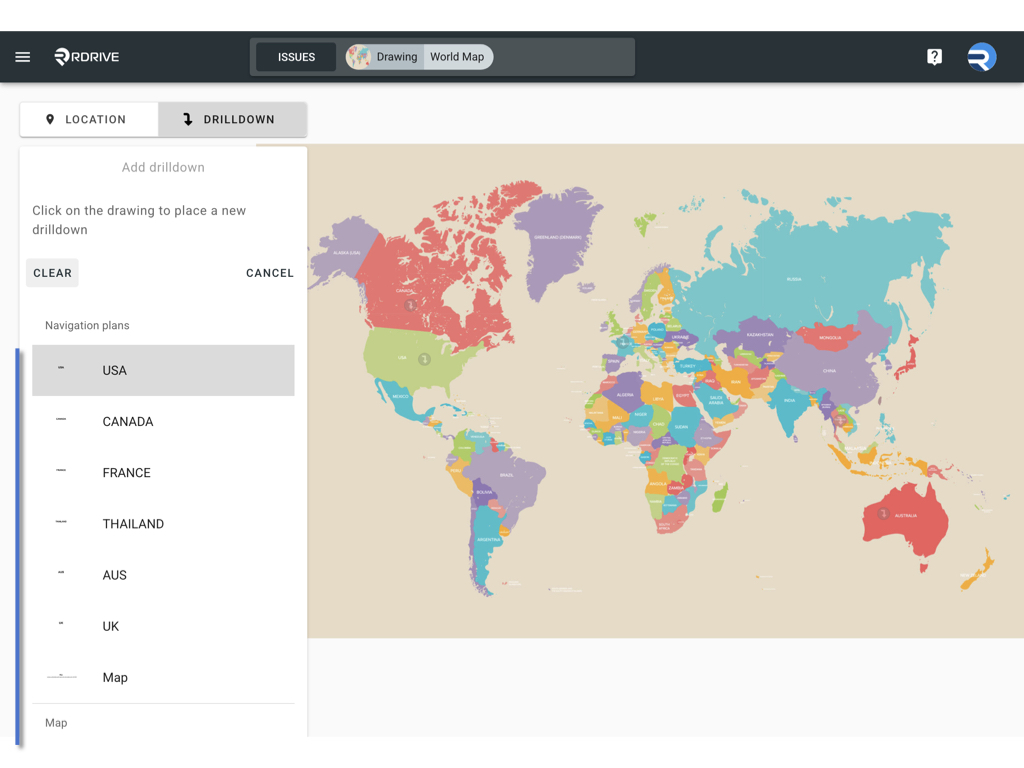Click the World Map breadcrumb label

457,57
